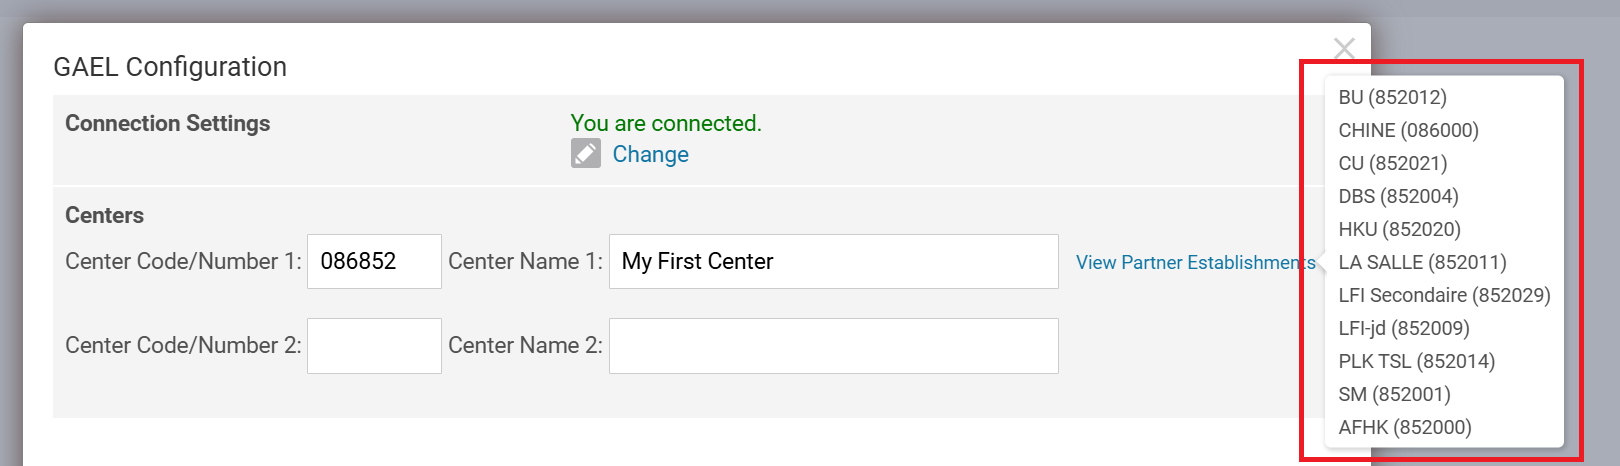Choose the LFI-jd (852009) entry
1620x466 pixels.
pos(1404,328)
